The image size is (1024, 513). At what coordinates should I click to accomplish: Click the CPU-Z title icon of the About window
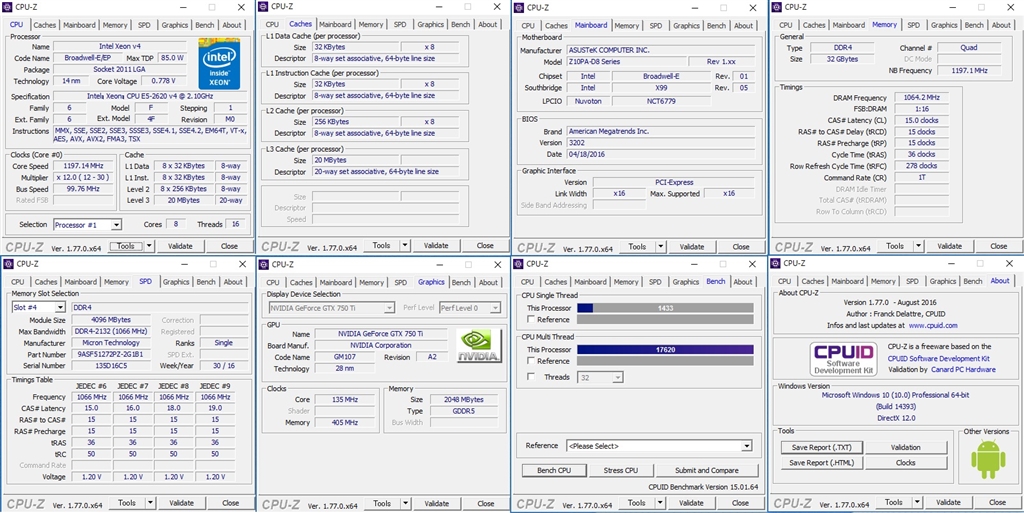pos(775,264)
